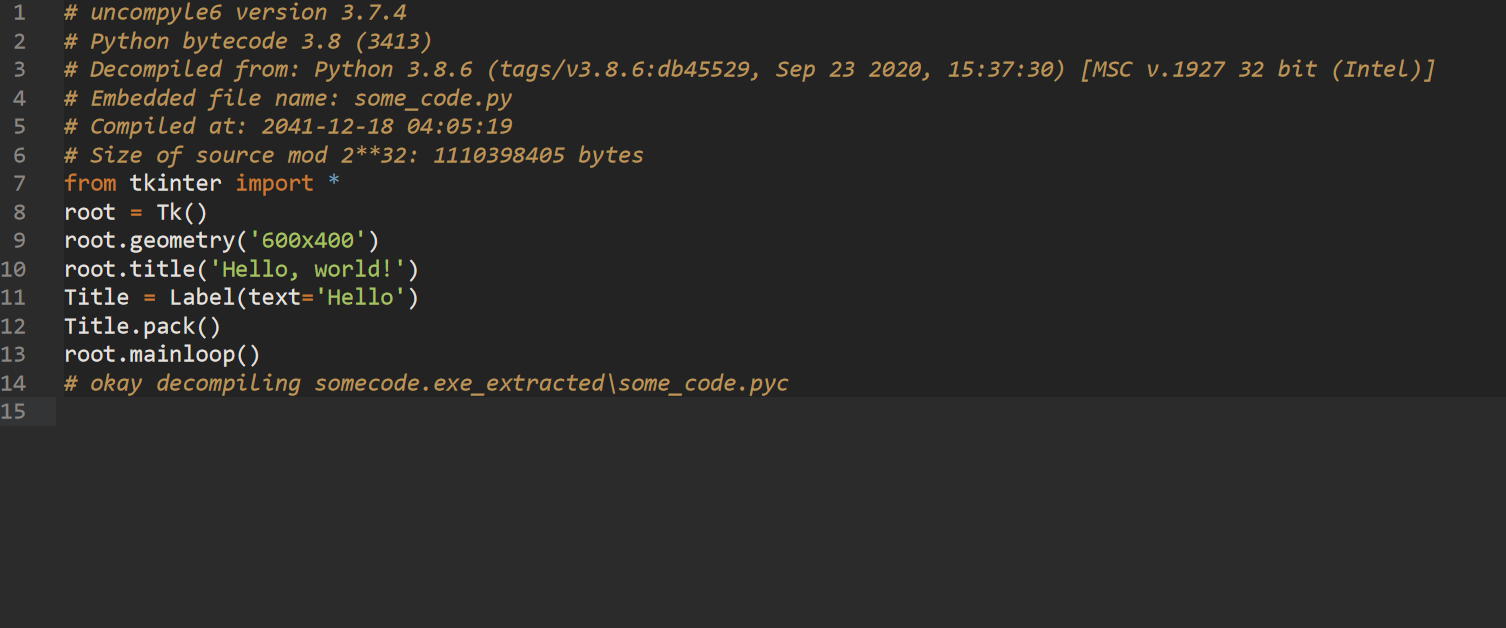The height and width of the screenshot is (628, 1506).
Task: Click the 'uncompyle6 version 3.7.4' comment
Action: (x=235, y=13)
